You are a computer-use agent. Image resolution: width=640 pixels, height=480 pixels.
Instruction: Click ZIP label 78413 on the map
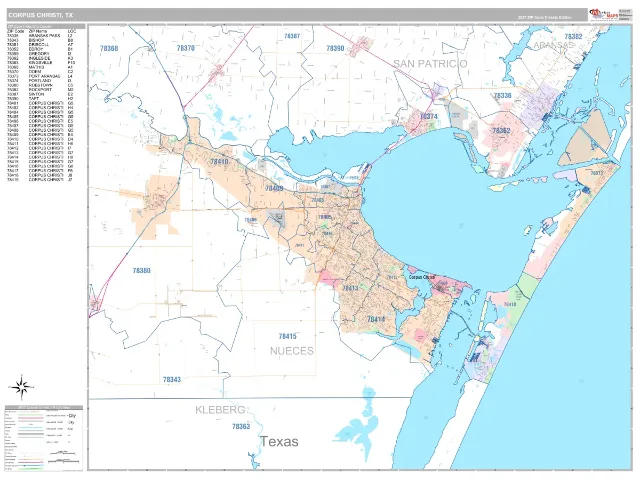(x=350, y=288)
